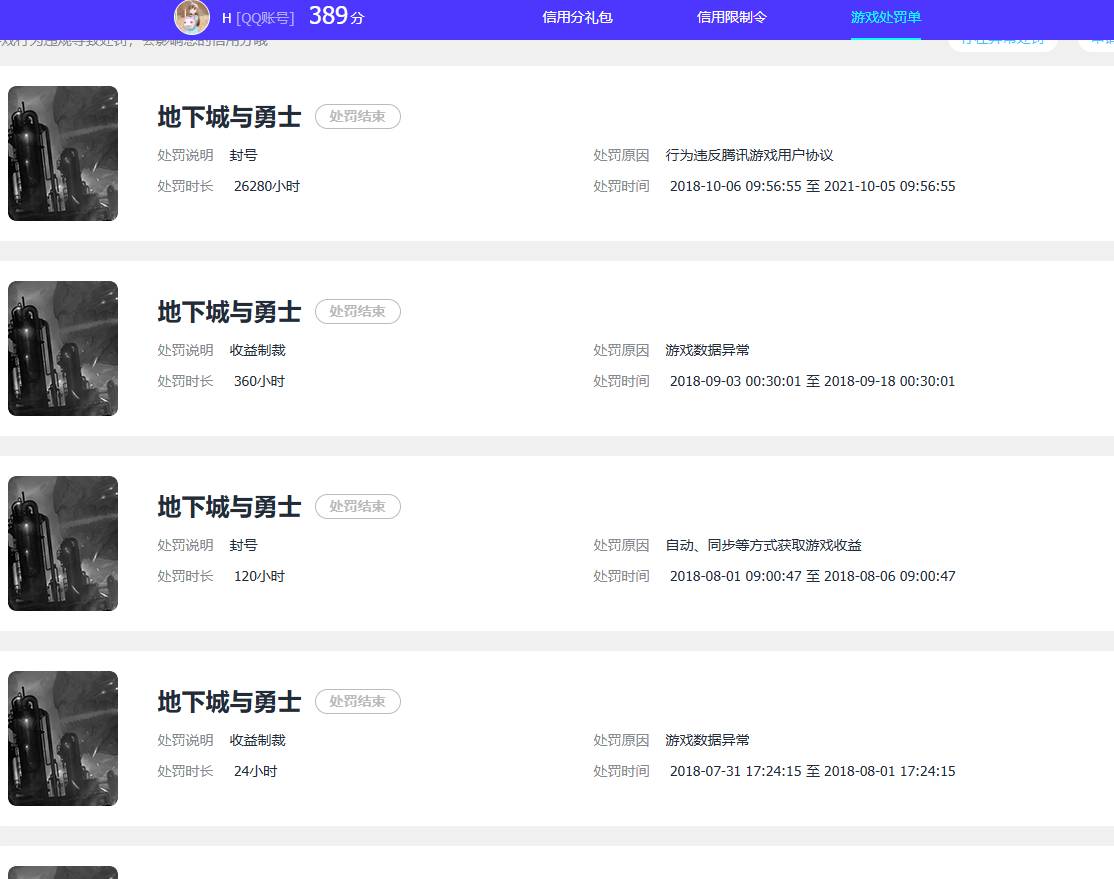Click the rounded filter button at top right
The height and width of the screenshot is (879, 1114).
click(1003, 41)
